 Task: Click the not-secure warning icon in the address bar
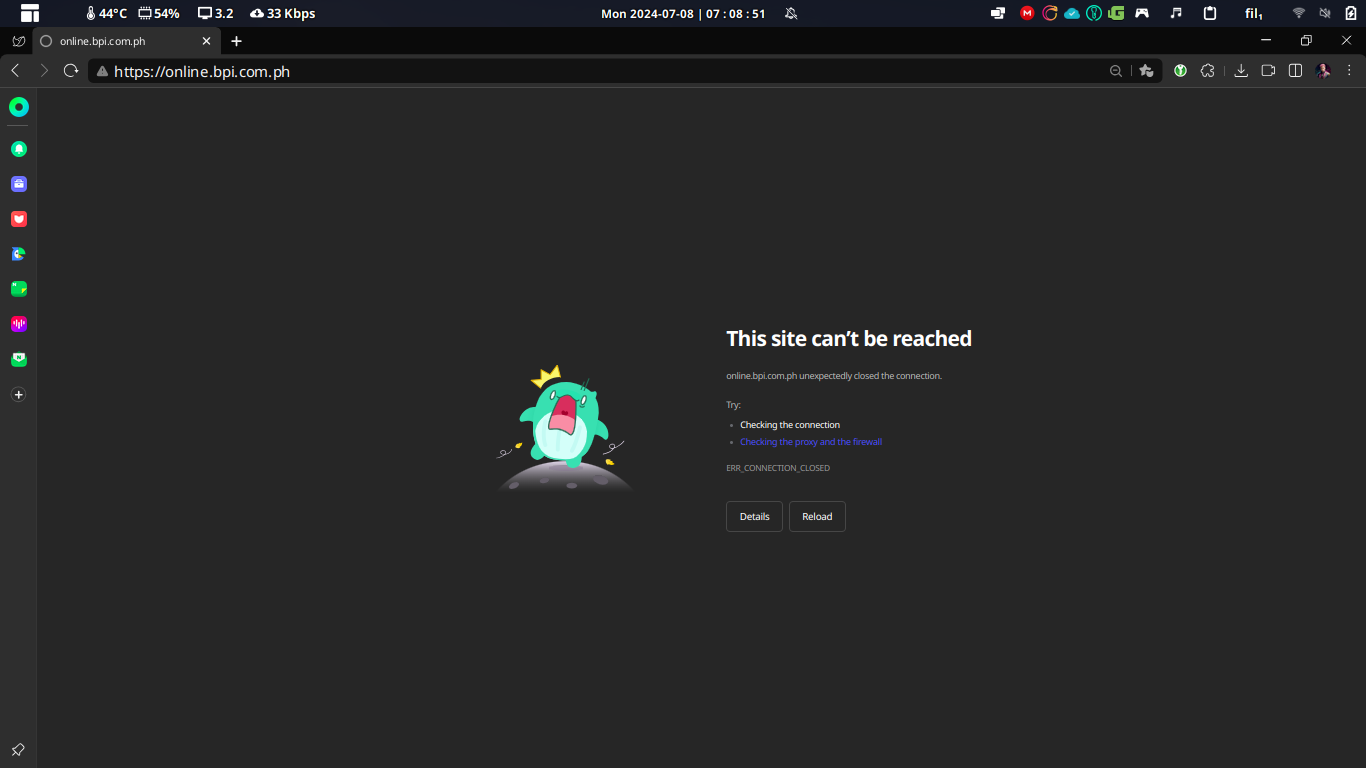point(102,71)
